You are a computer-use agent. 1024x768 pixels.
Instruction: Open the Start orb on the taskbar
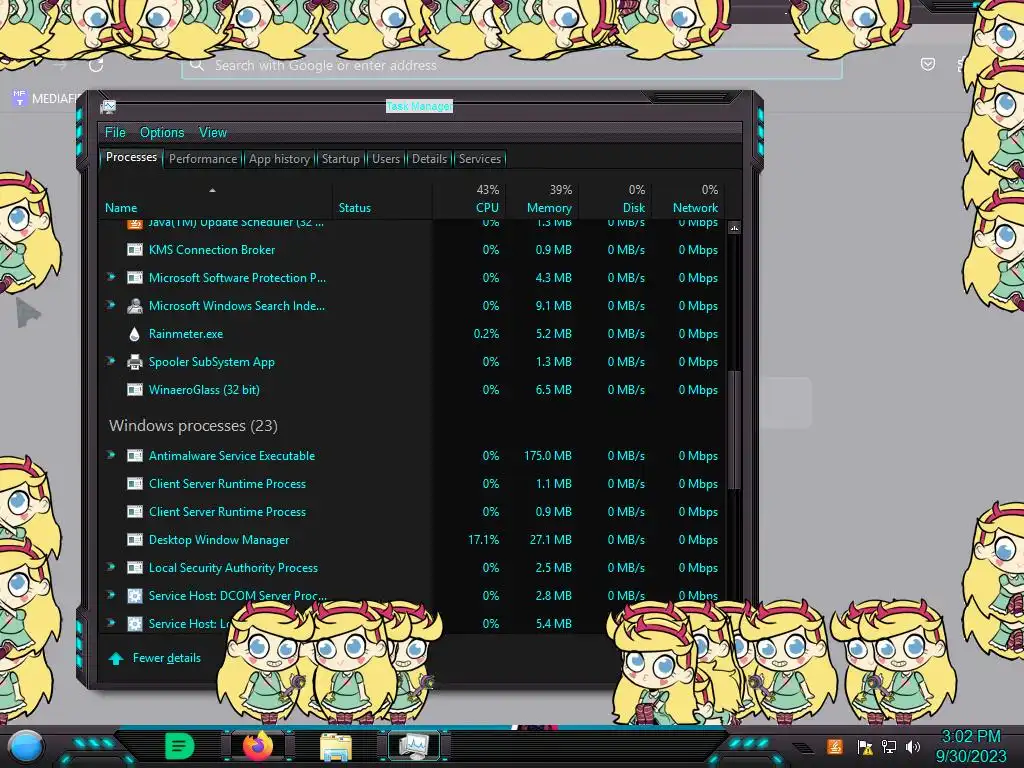click(25, 747)
